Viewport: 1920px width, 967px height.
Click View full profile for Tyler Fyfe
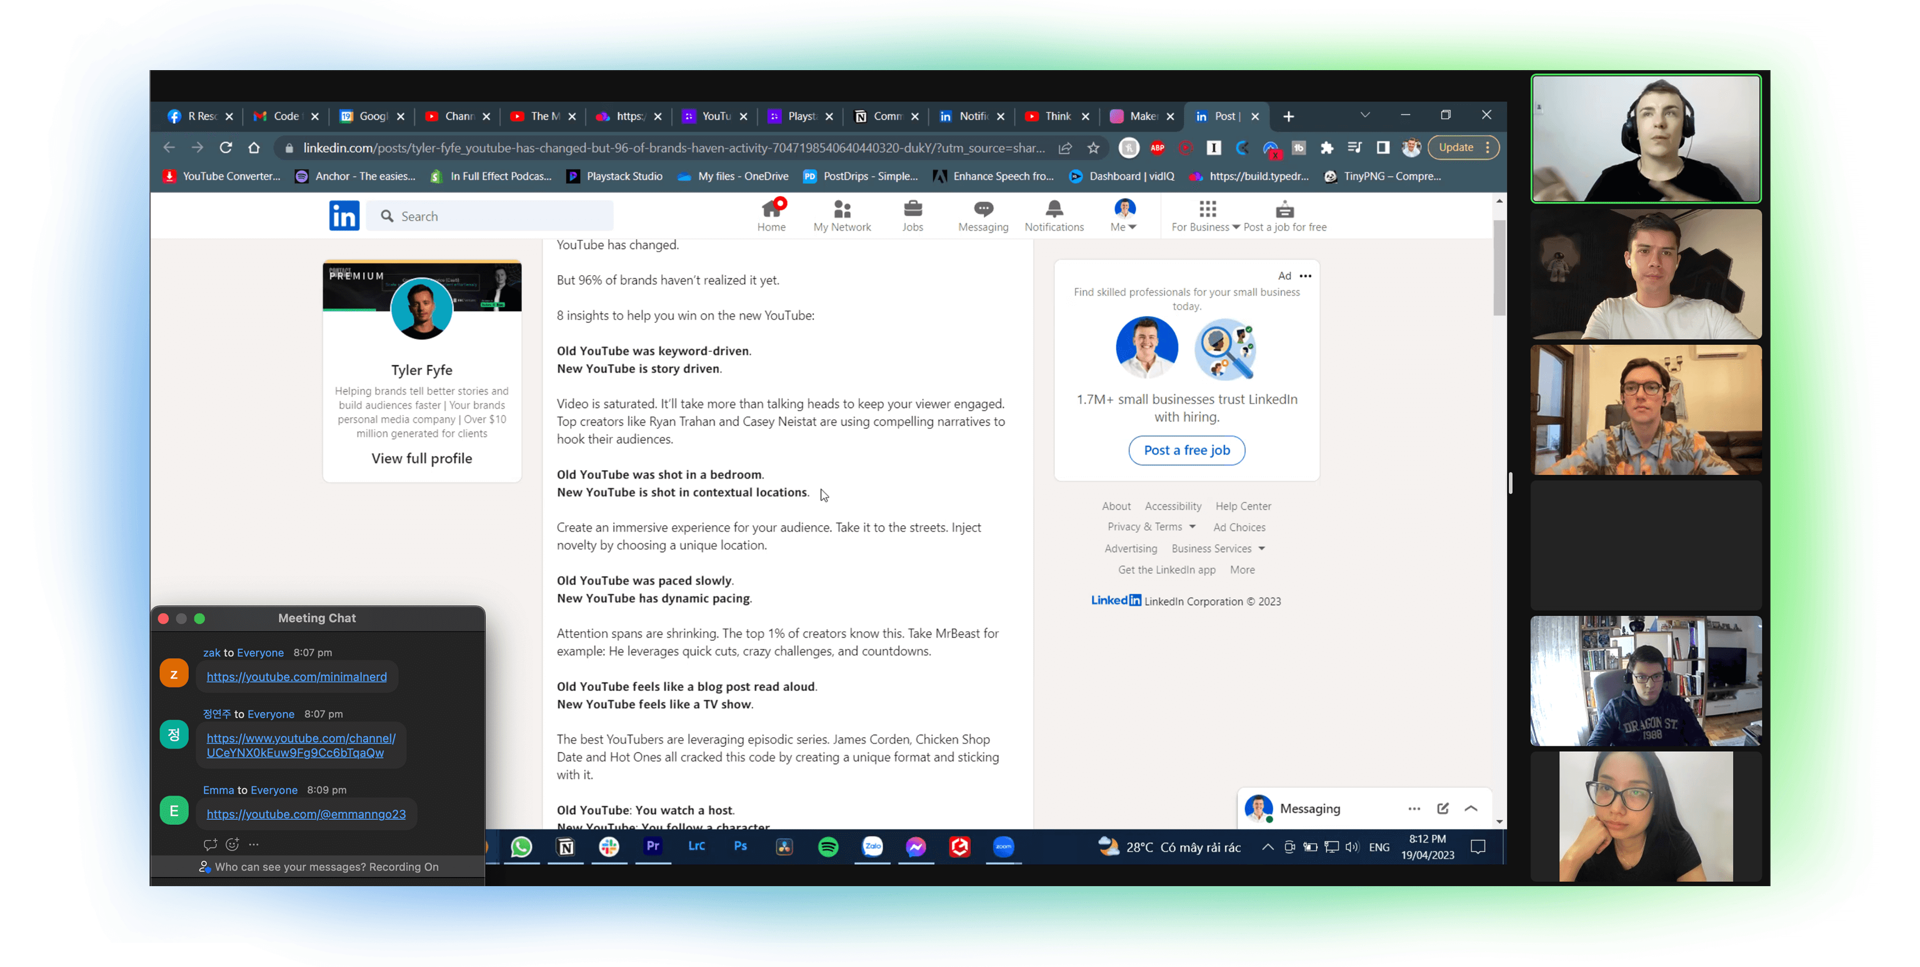coord(421,459)
